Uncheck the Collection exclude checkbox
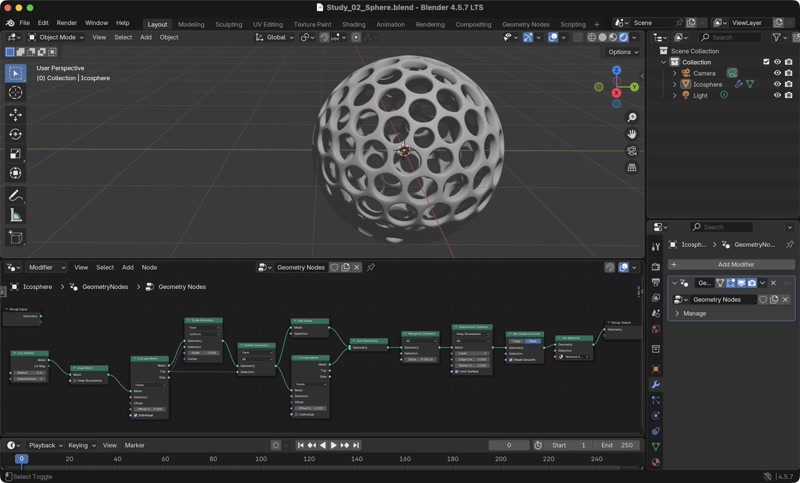 [766, 62]
